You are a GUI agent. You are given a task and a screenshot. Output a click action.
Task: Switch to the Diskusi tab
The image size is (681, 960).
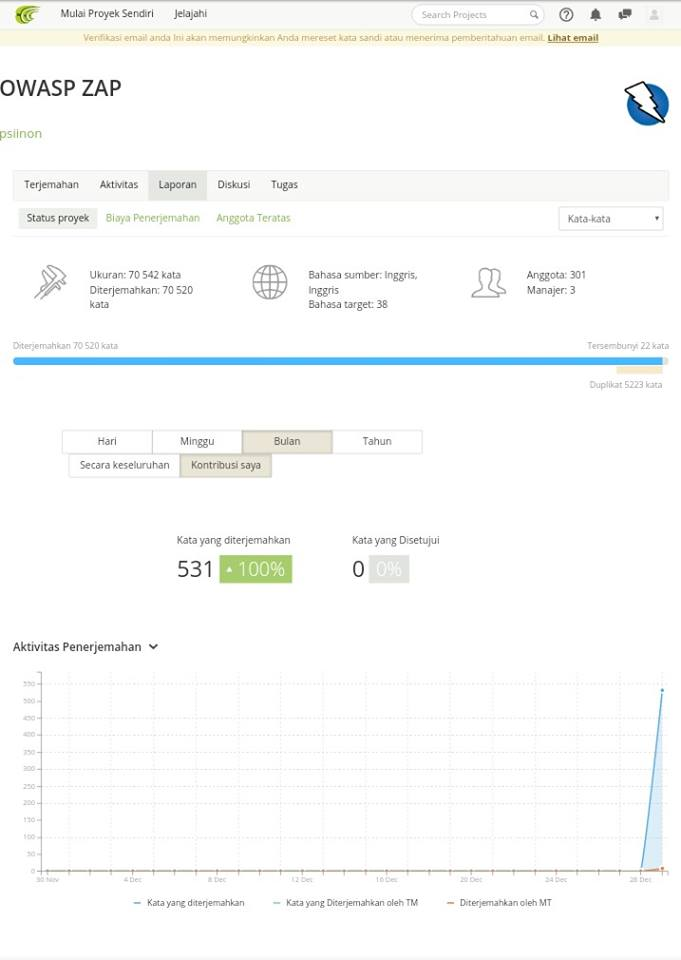click(x=234, y=185)
